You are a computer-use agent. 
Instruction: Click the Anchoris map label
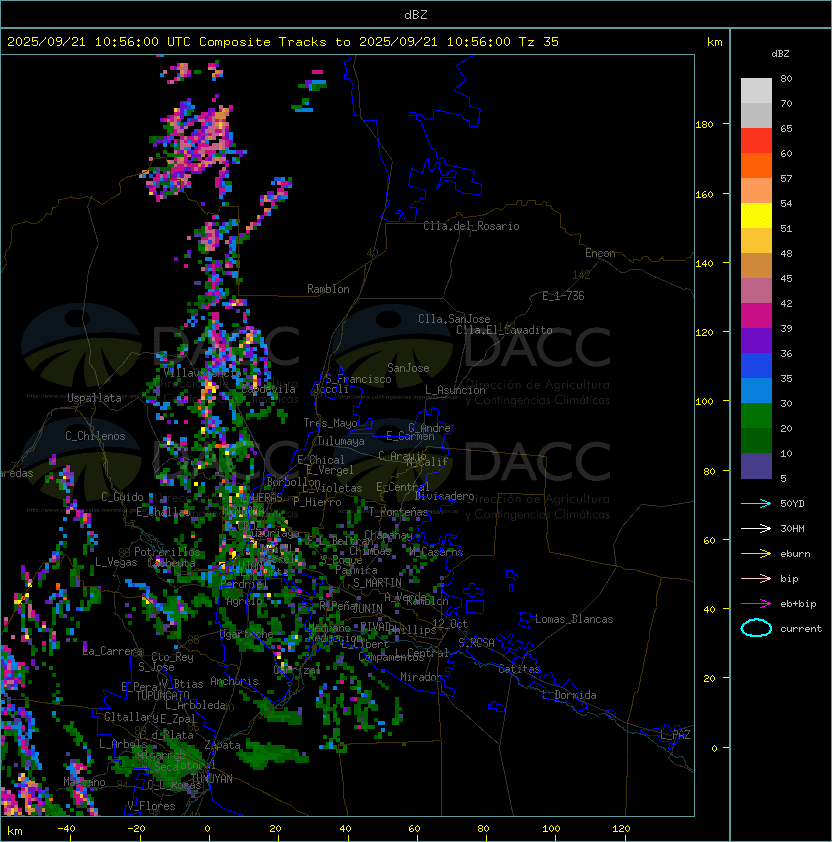click(234, 681)
